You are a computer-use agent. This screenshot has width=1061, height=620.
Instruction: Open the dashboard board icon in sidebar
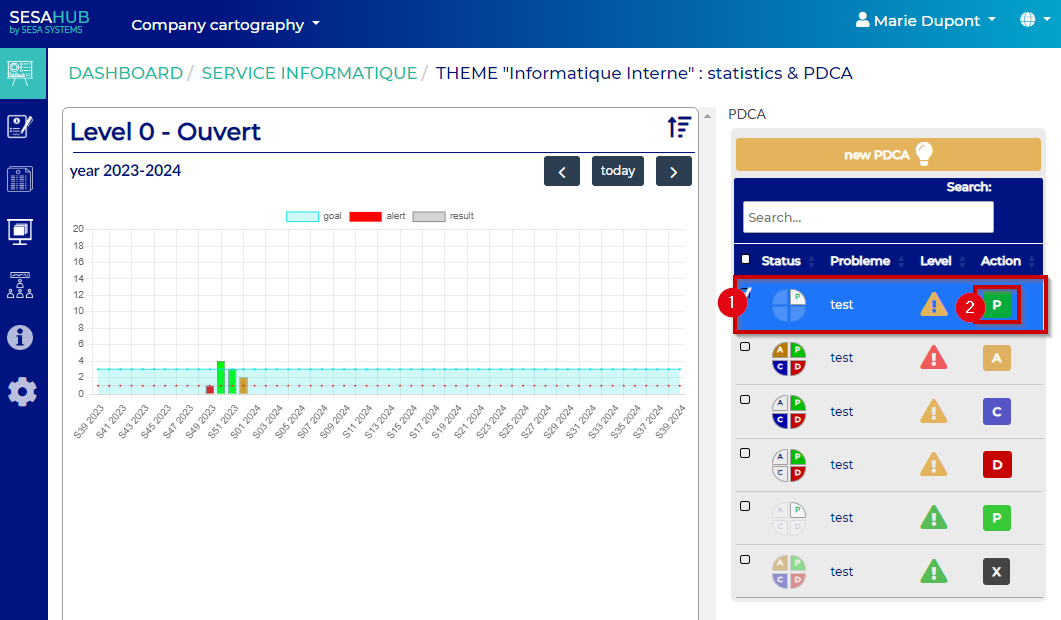22,73
